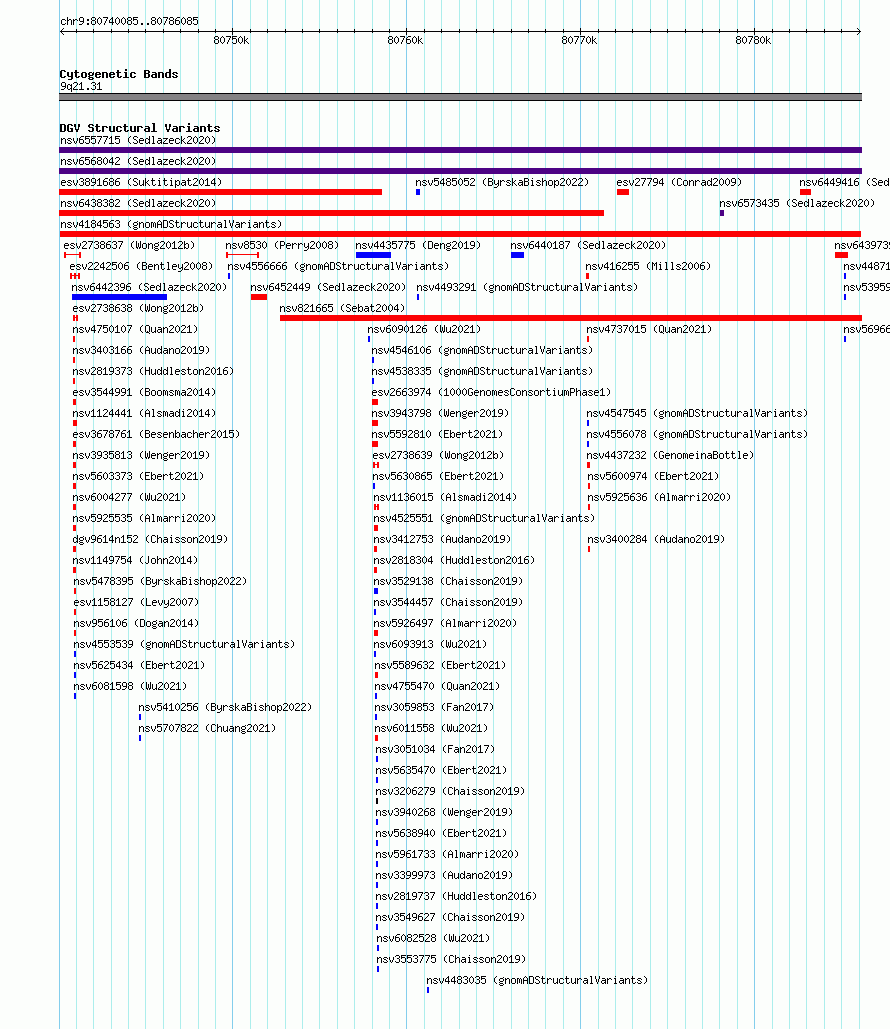Click the nsv6573435 (Sedlazeck2020) label
Viewport: 890px width, 1029px height.
(x=797, y=203)
